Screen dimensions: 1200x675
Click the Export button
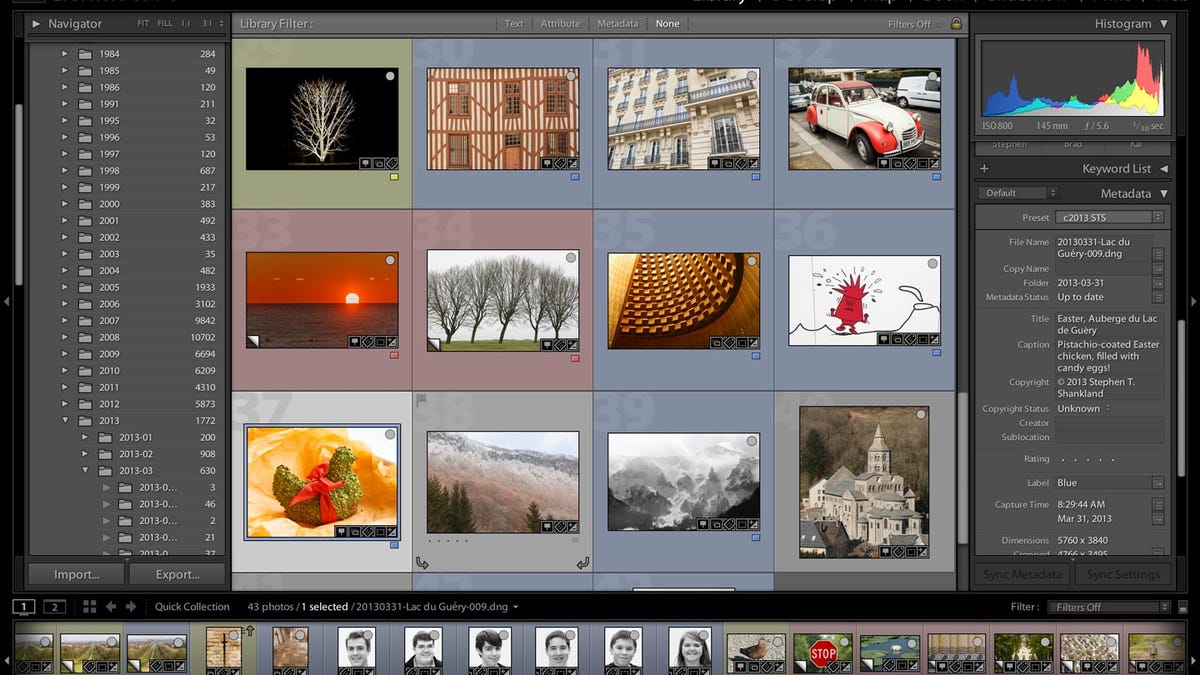(178, 574)
